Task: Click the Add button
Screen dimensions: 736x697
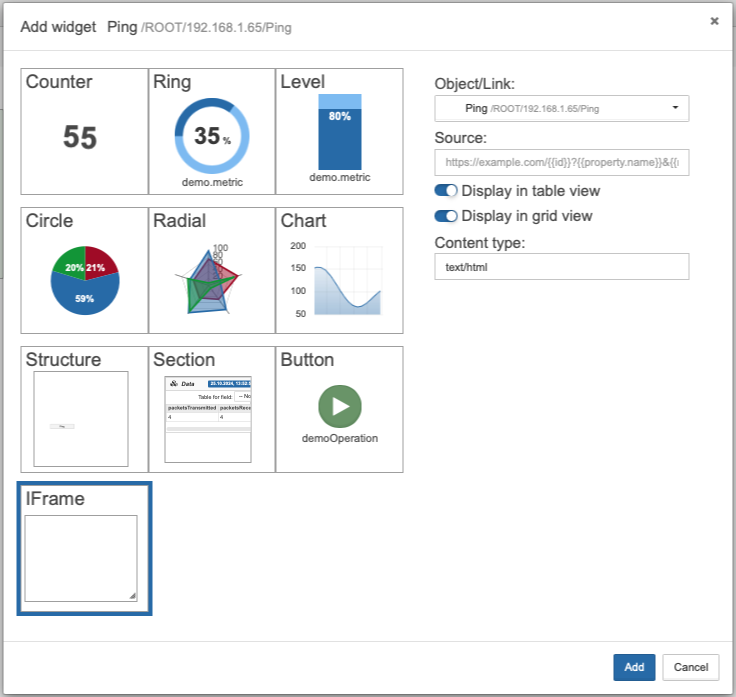Action: [x=634, y=667]
